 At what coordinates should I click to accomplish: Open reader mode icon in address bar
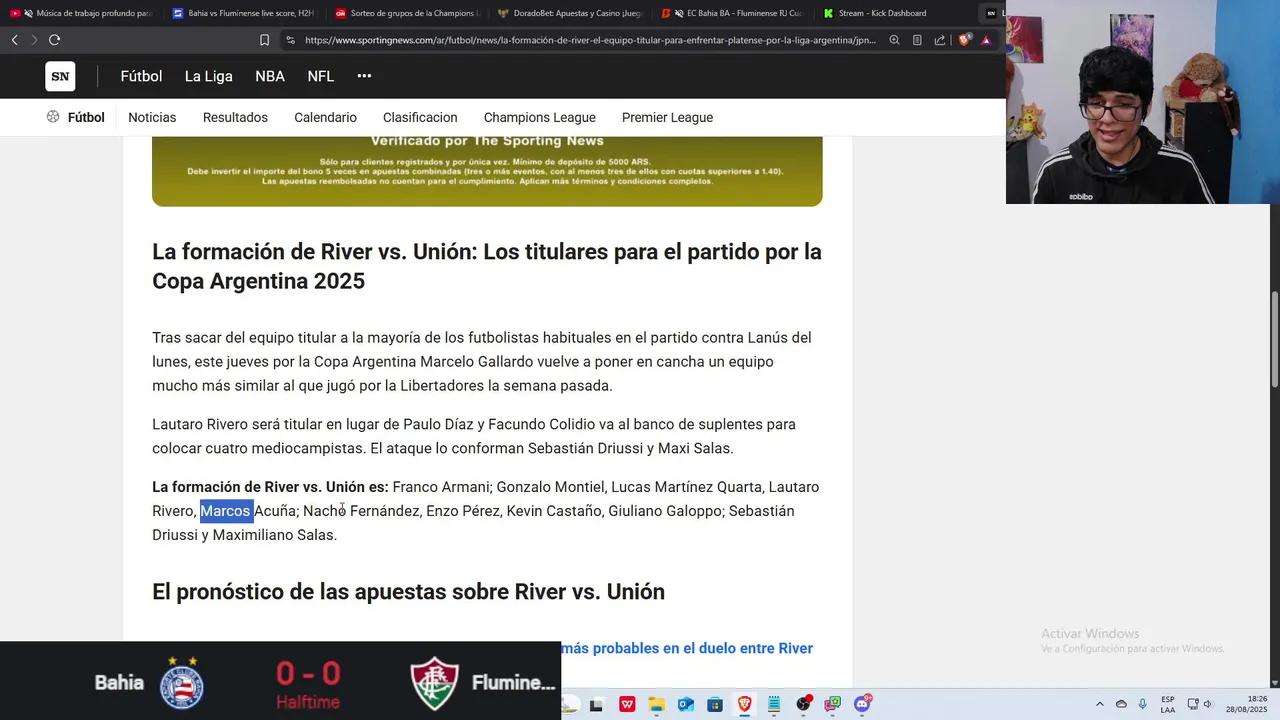tap(917, 40)
